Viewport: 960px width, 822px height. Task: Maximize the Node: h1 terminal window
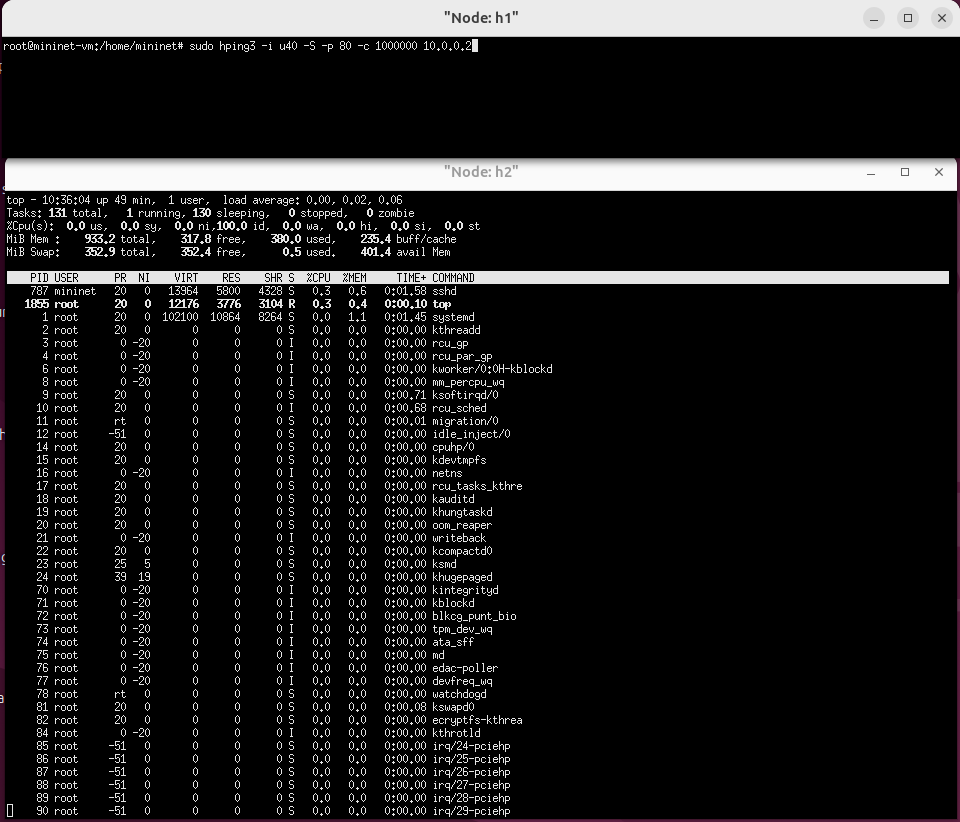908,18
